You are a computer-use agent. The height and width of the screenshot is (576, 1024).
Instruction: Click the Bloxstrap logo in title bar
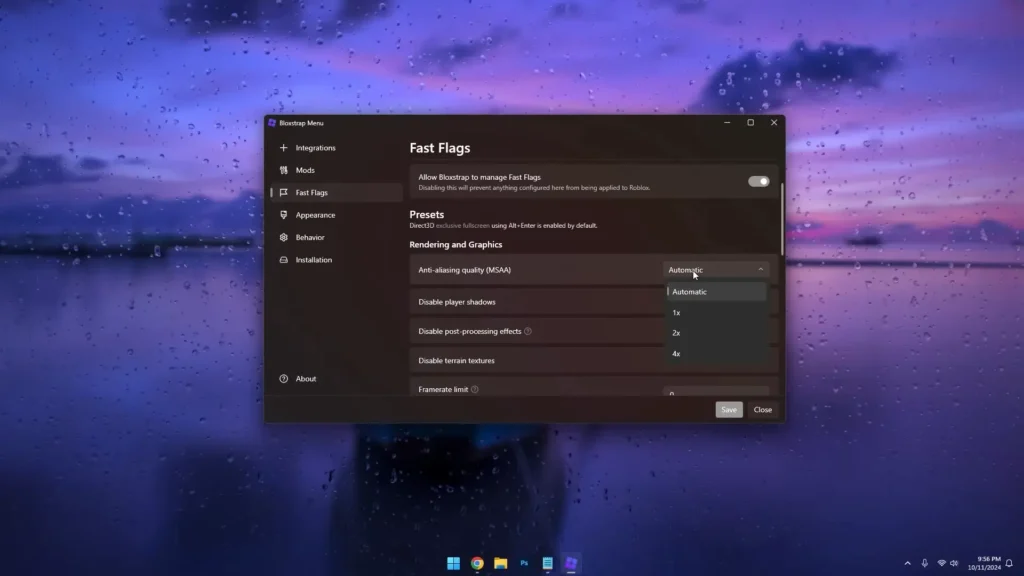(272, 123)
